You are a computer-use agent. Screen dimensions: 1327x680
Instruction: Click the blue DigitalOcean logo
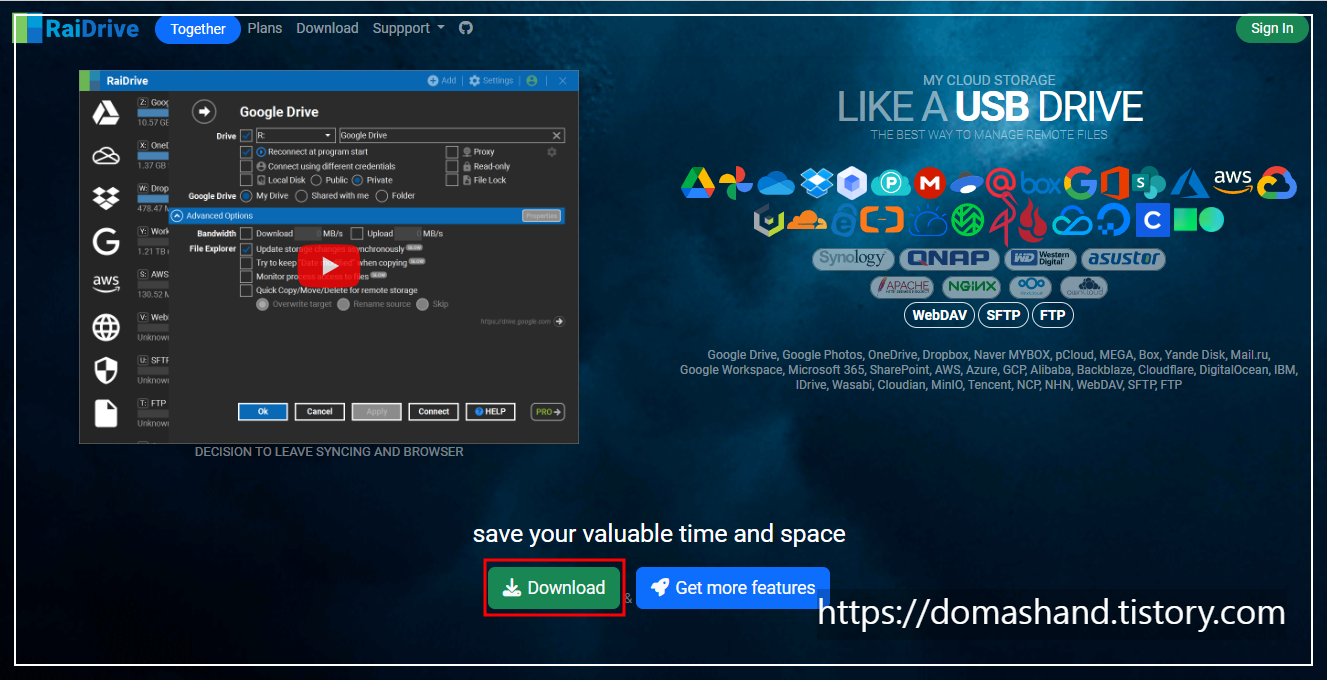point(1112,220)
